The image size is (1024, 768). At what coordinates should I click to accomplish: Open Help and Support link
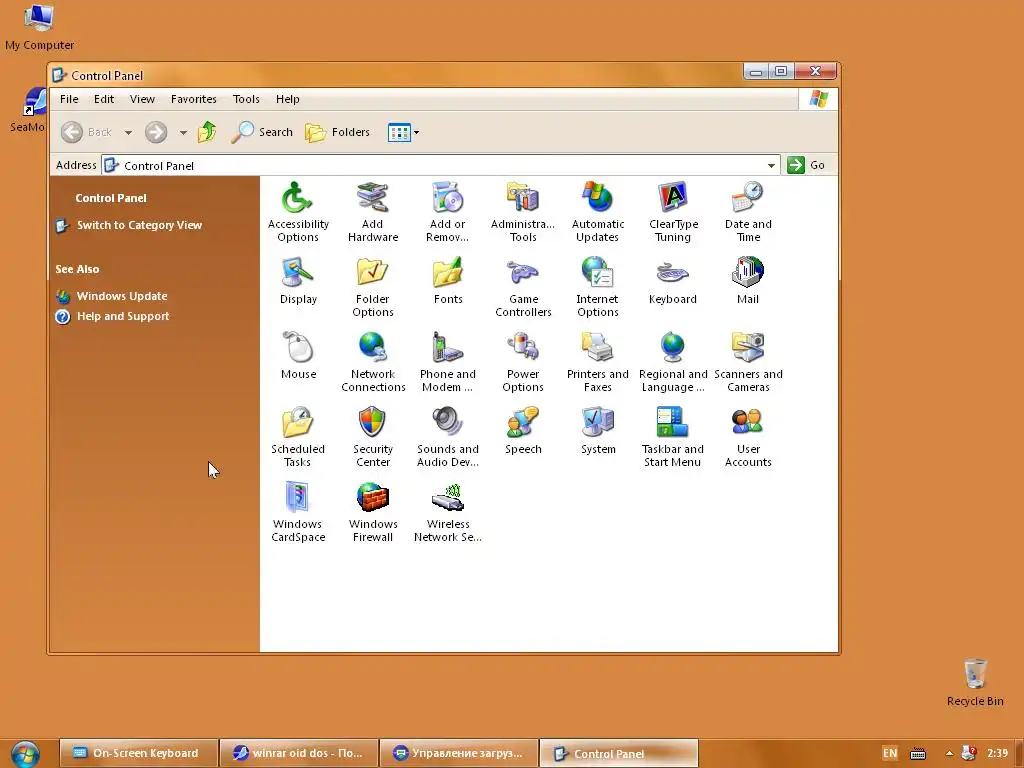123,317
